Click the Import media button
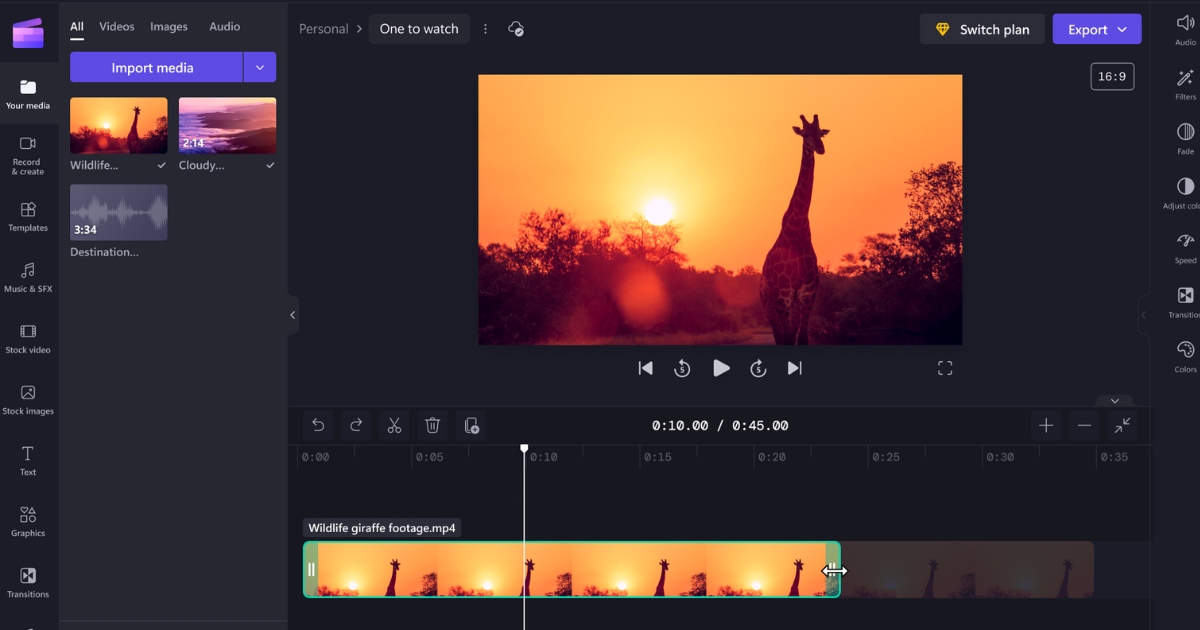The image size is (1200, 630). point(153,67)
